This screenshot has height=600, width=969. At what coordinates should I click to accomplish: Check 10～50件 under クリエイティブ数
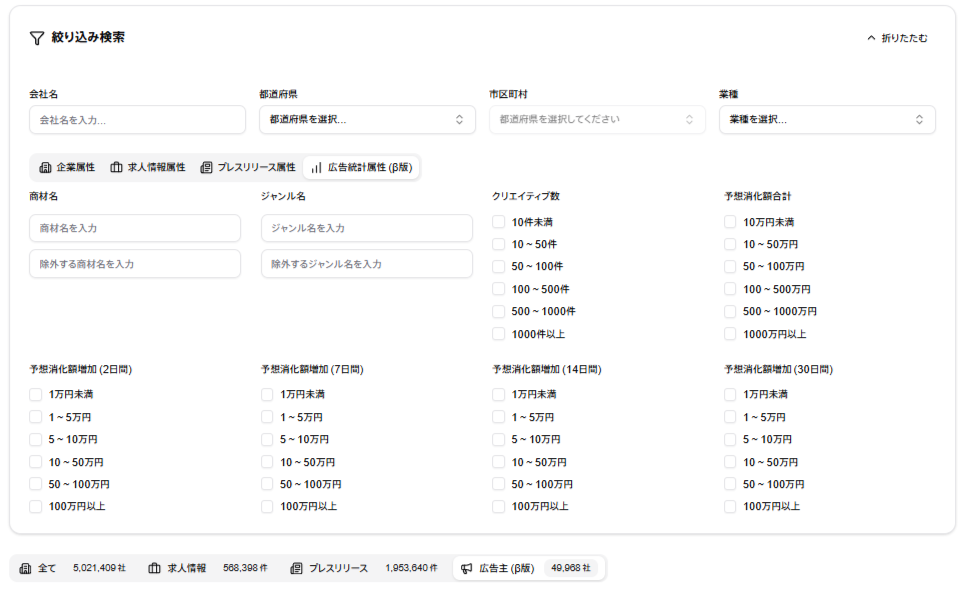coord(499,244)
